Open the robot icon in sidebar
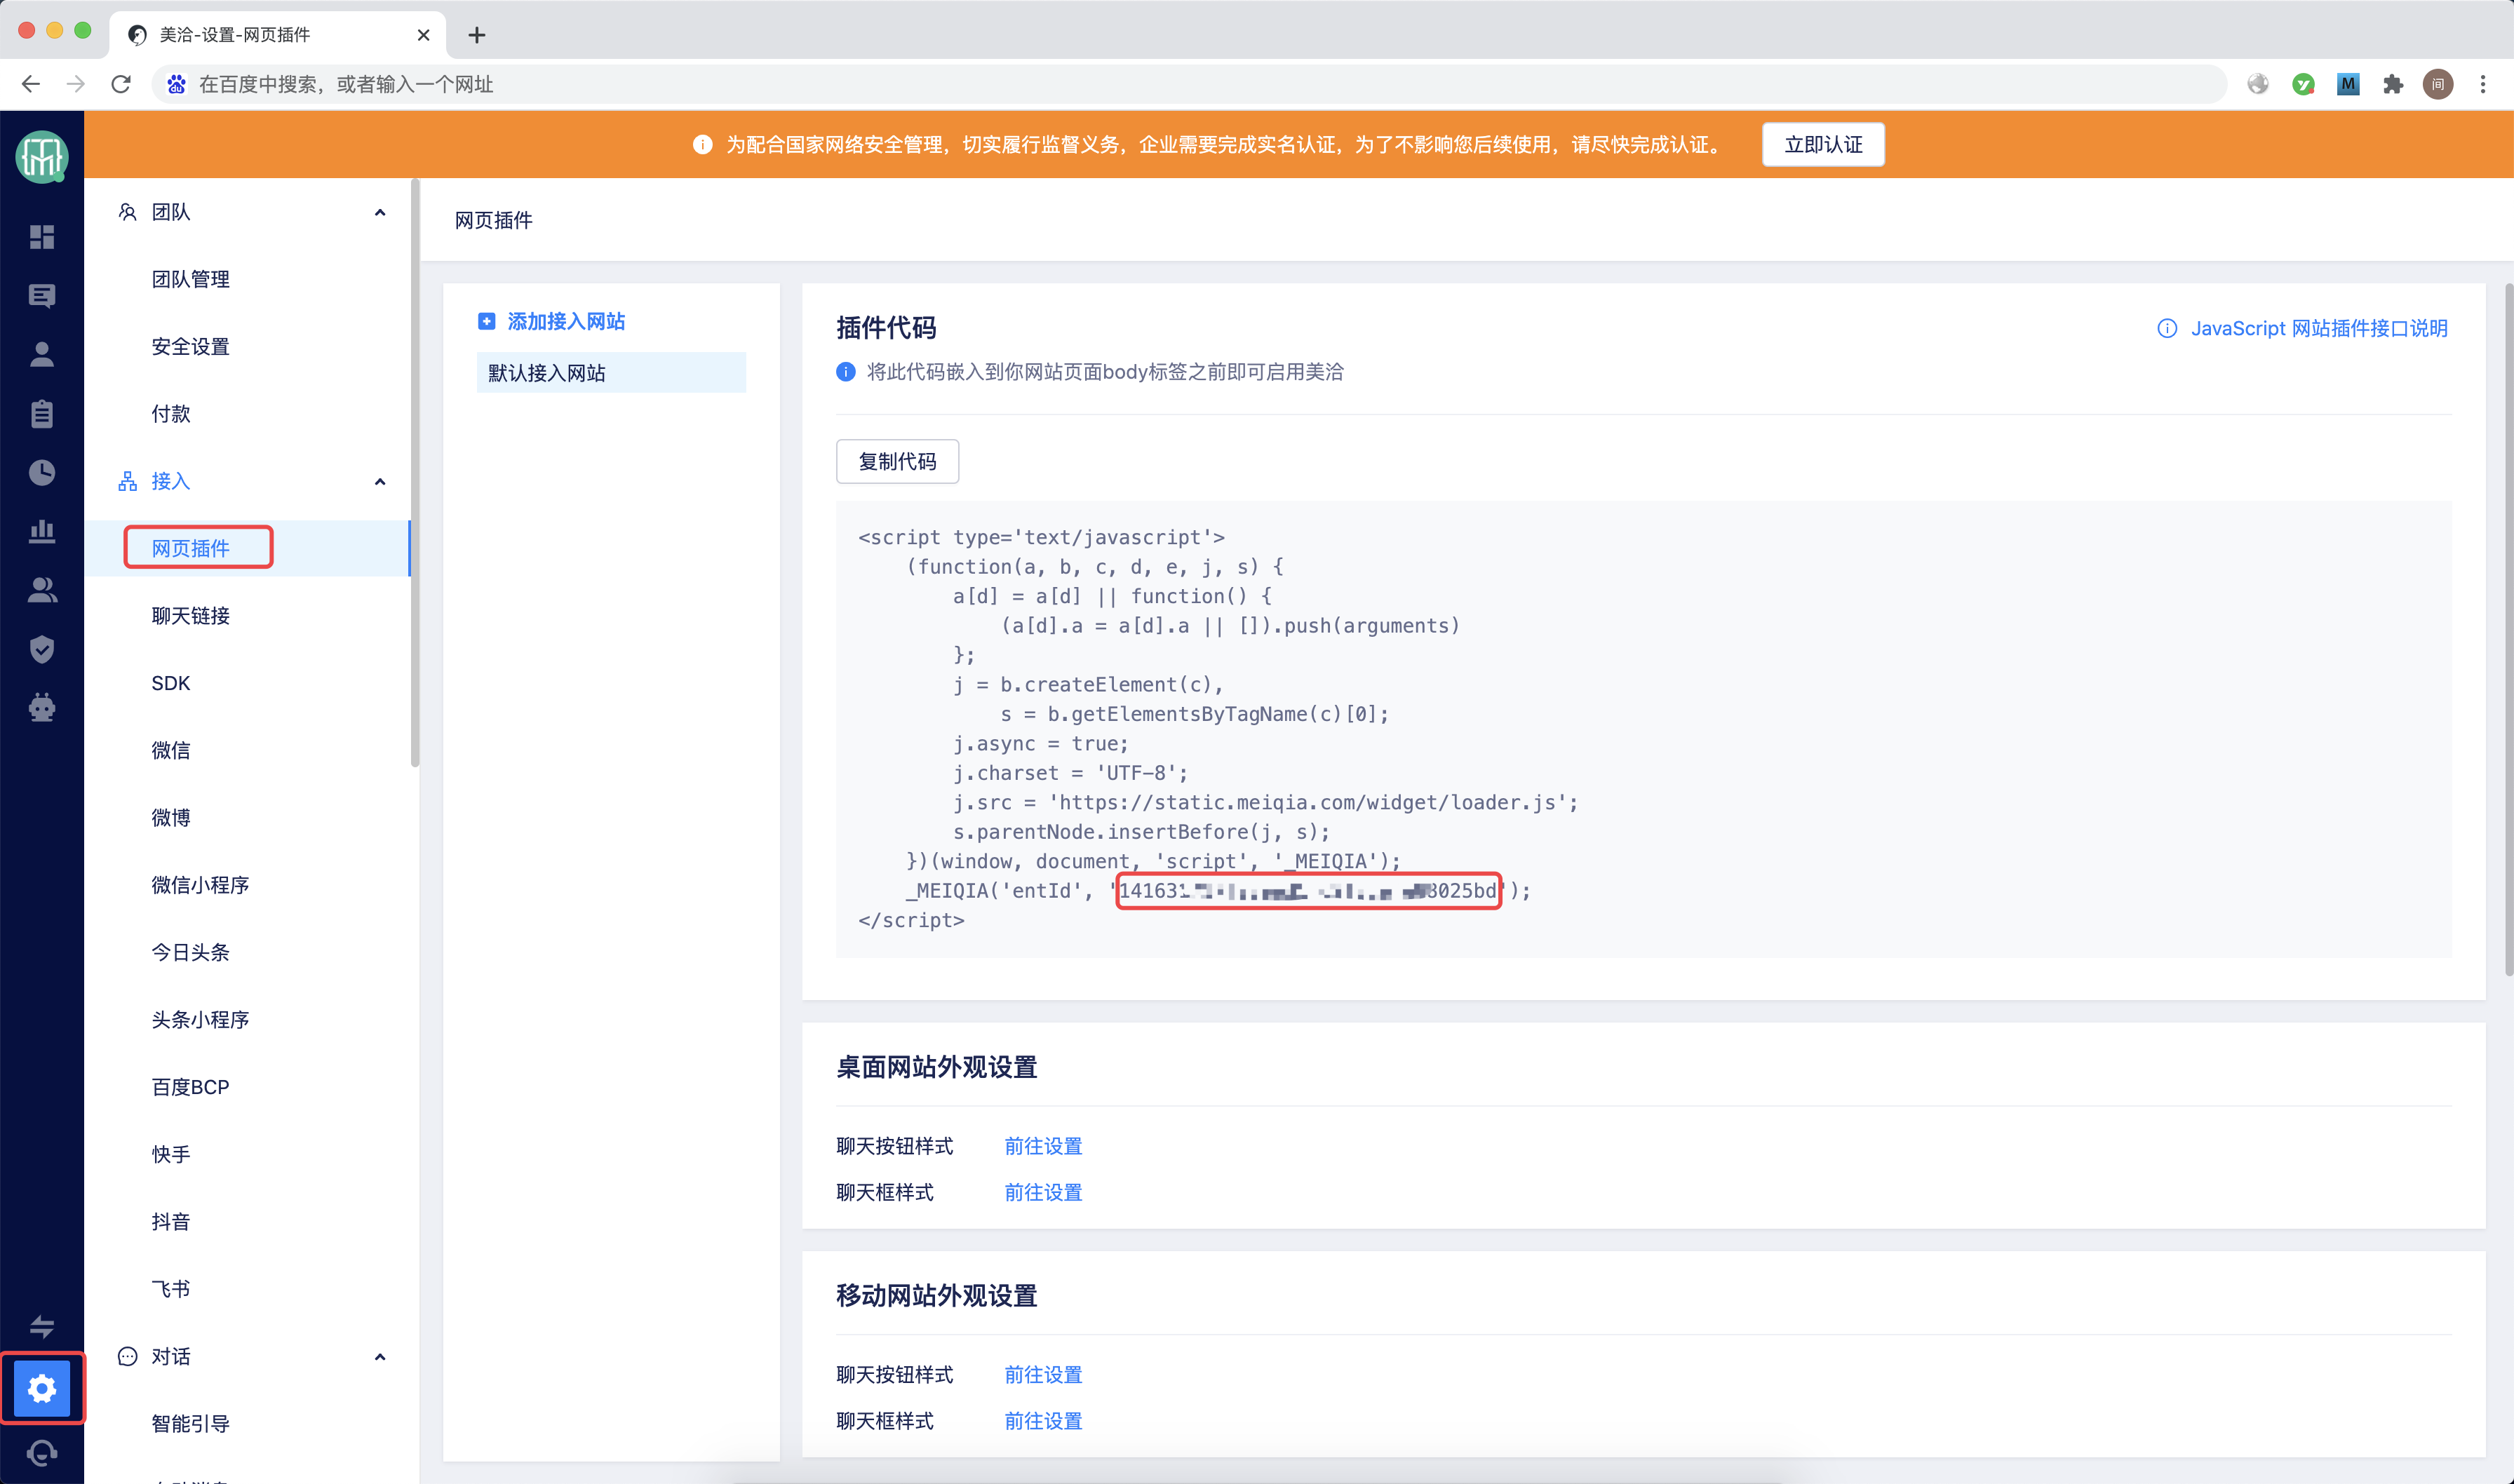Image resolution: width=2514 pixels, height=1484 pixels. pos(42,708)
